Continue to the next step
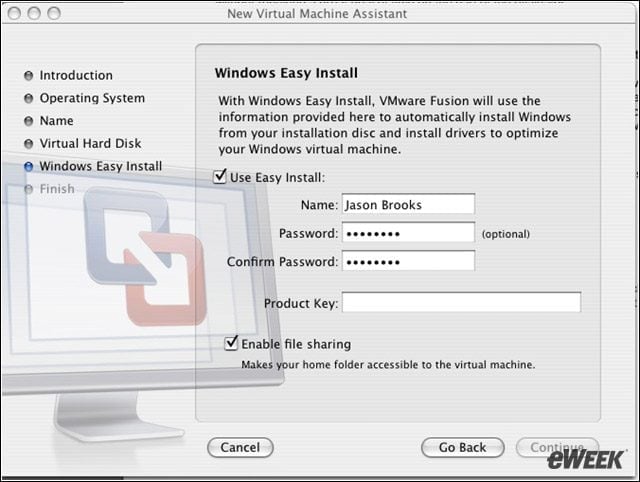 tap(557, 447)
